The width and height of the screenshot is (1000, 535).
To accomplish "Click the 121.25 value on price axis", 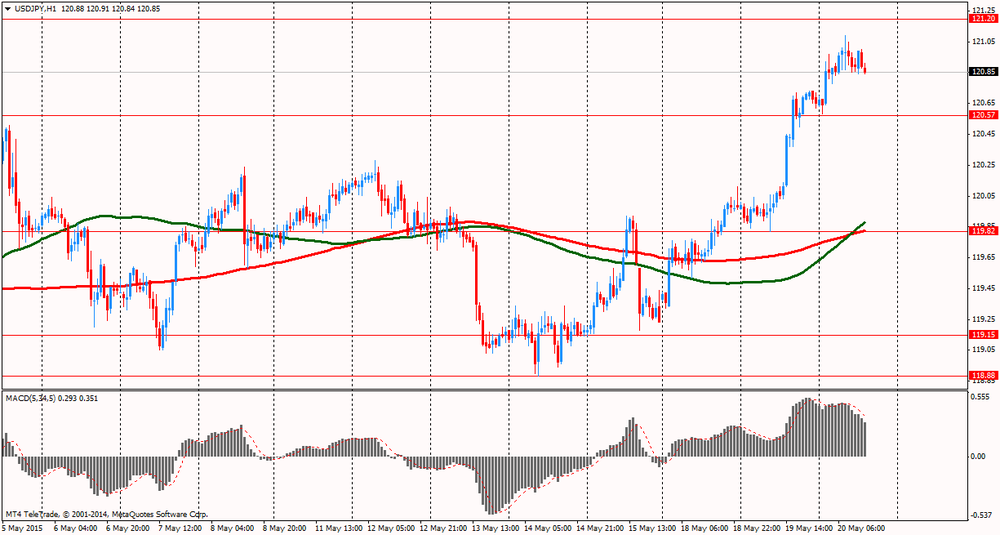I will [983, 10].
